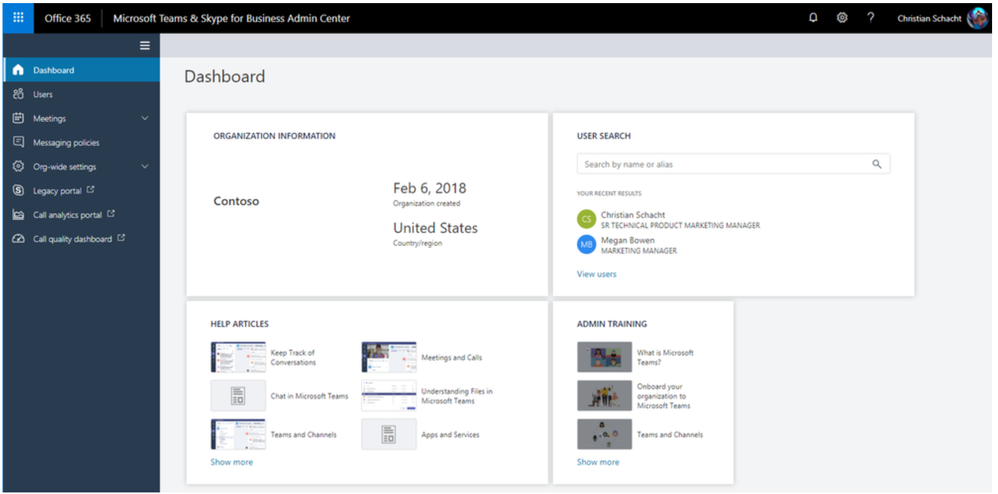Open Messaging policies in sidebar
The height and width of the screenshot is (494, 998).
pos(66,143)
